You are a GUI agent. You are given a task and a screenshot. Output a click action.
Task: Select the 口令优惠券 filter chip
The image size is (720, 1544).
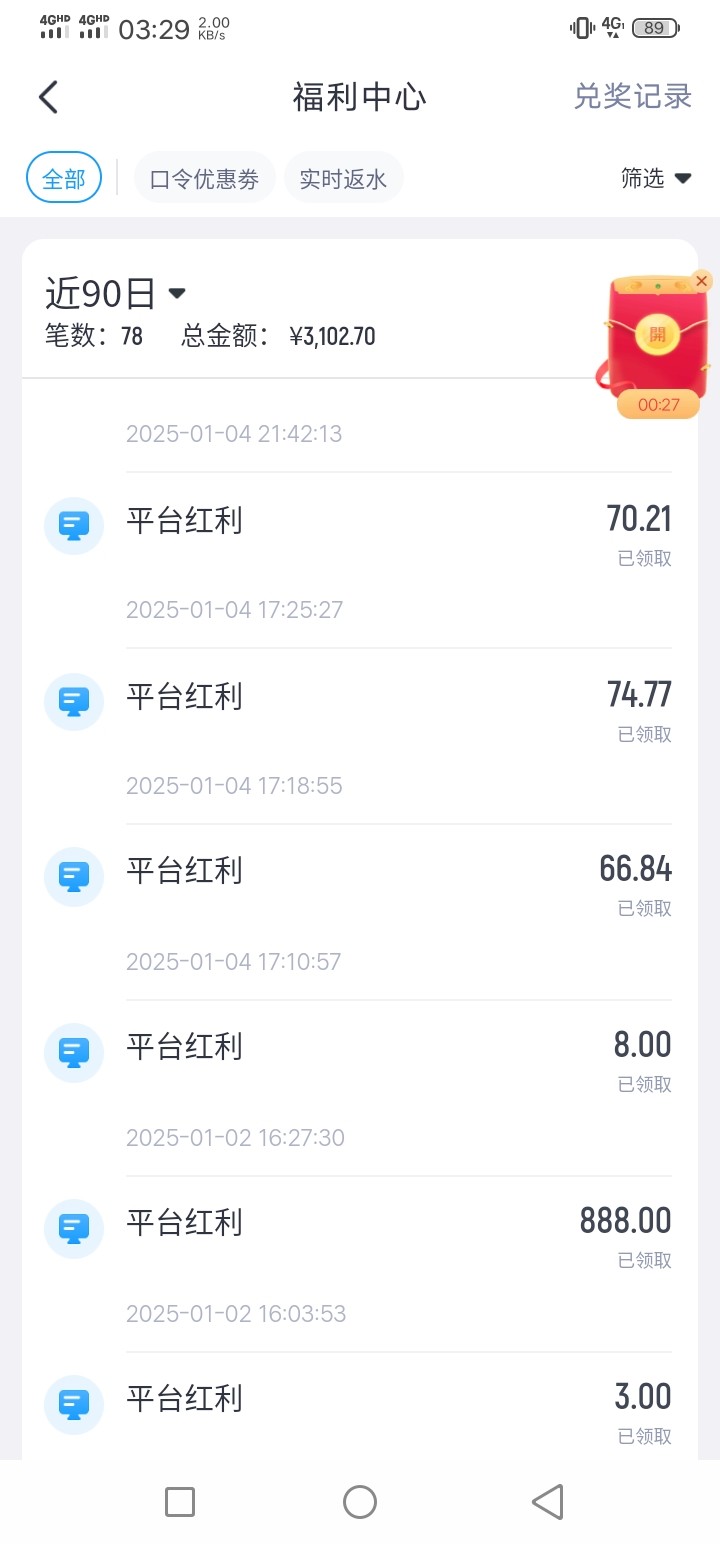point(204,178)
